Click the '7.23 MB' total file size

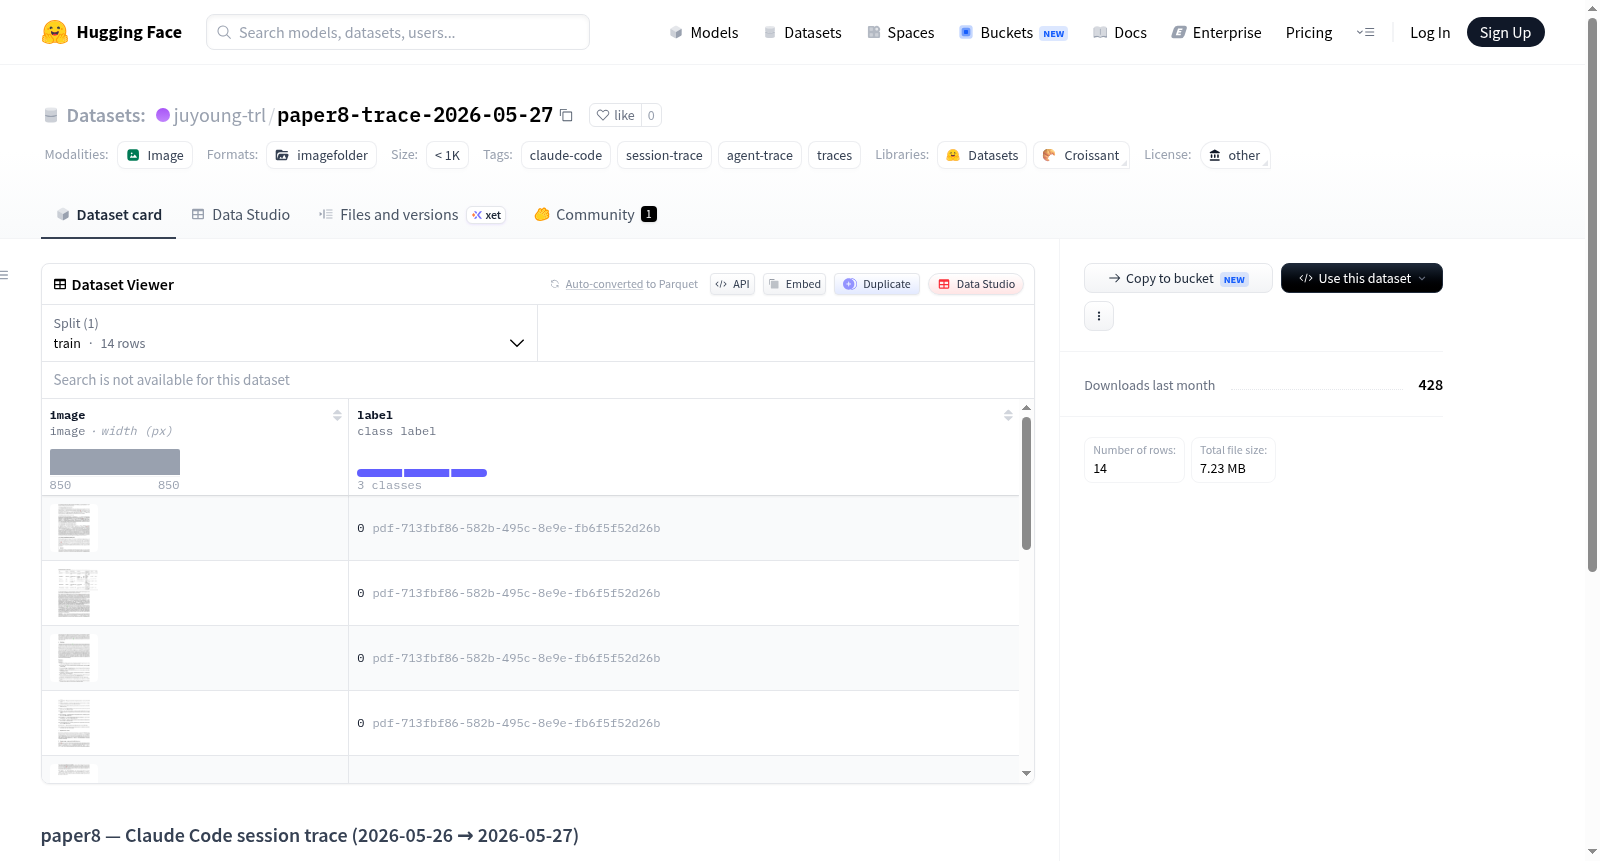(1223, 468)
